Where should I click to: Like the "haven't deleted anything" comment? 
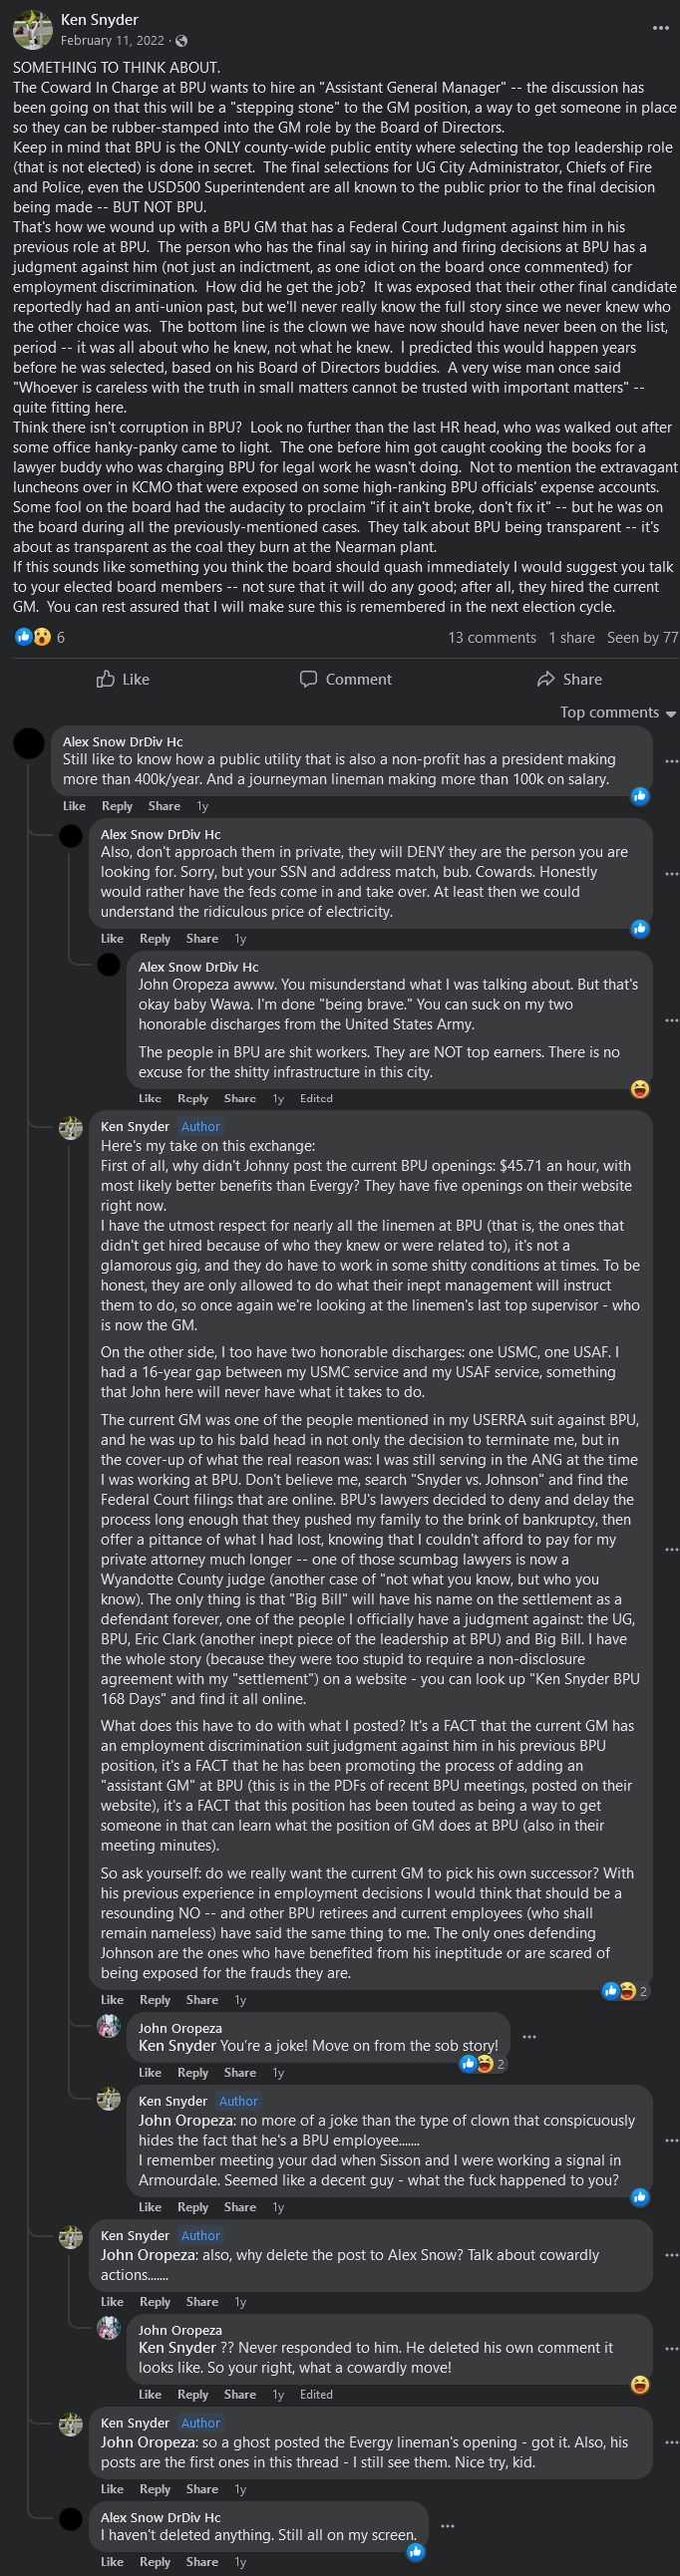(x=112, y=2554)
